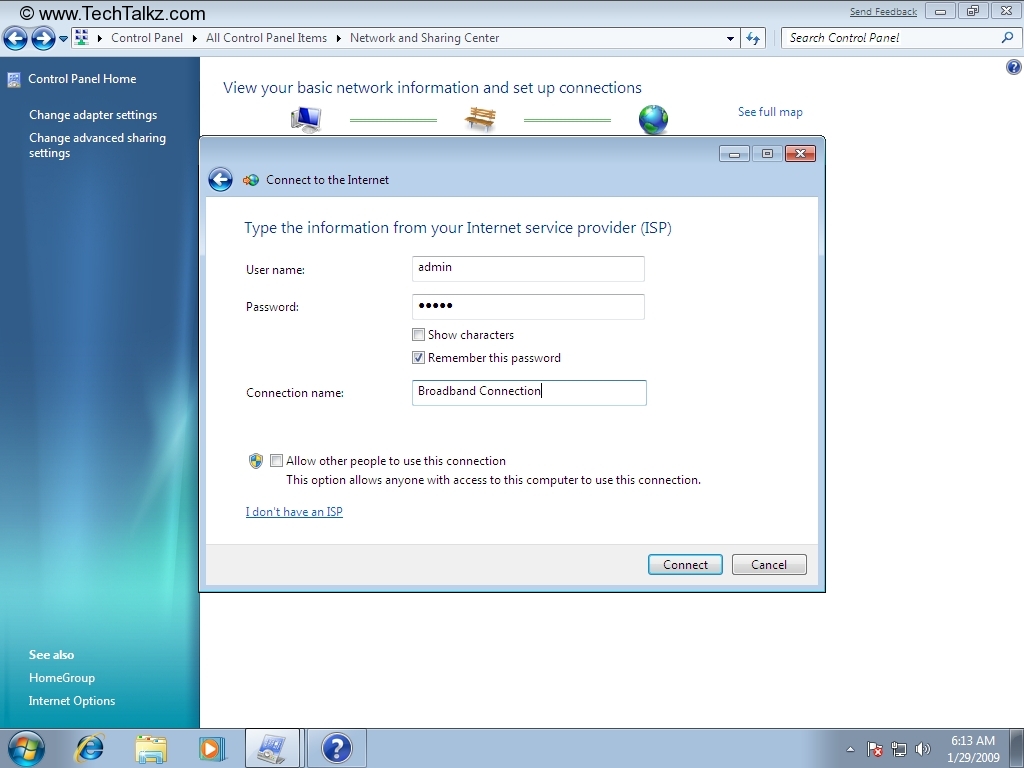The height and width of the screenshot is (768, 1024).
Task: Enable the Show characters checkbox
Action: coord(419,335)
